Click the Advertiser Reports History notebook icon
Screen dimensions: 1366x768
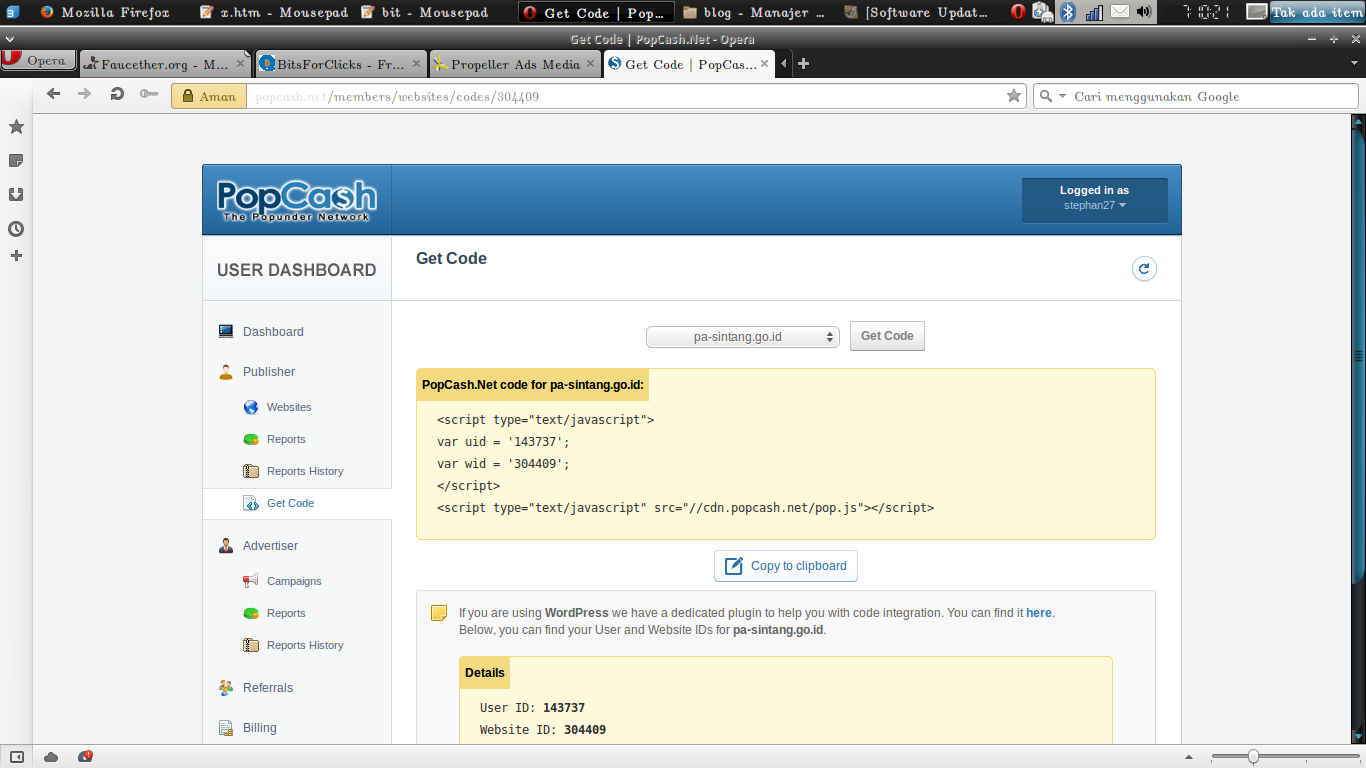tap(251, 646)
